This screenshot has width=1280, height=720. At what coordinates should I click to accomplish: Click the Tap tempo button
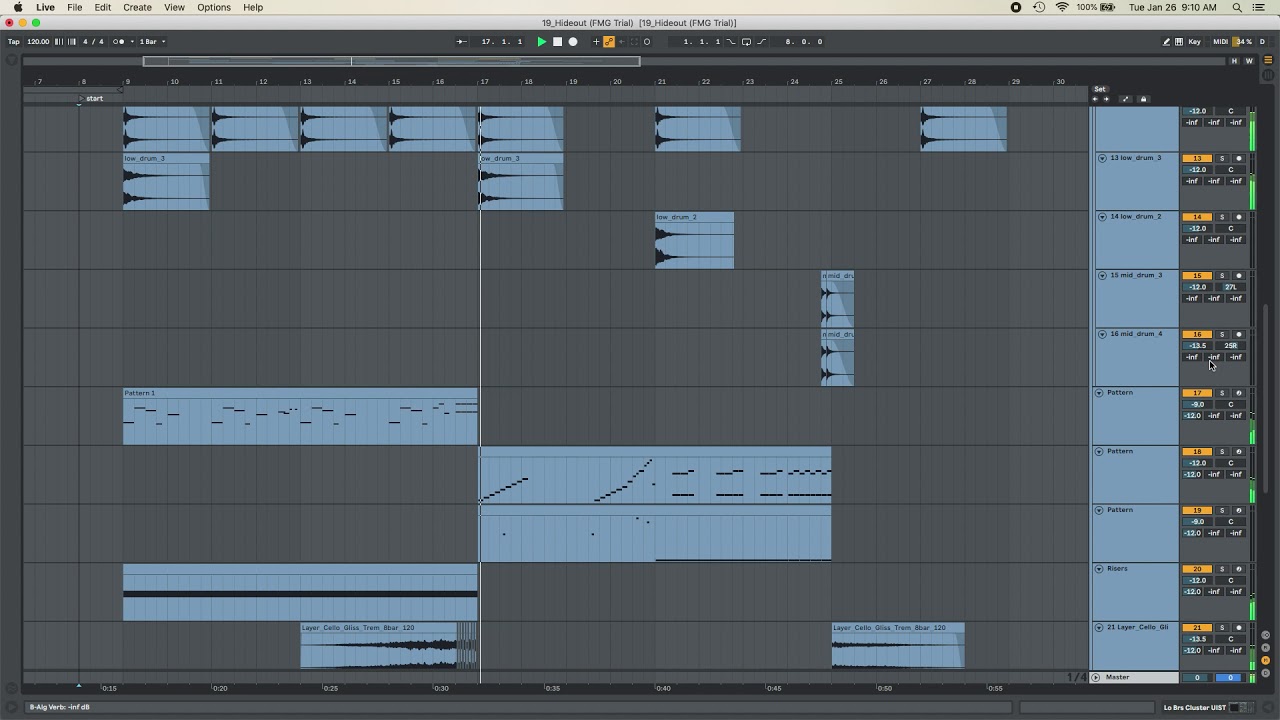pos(14,42)
